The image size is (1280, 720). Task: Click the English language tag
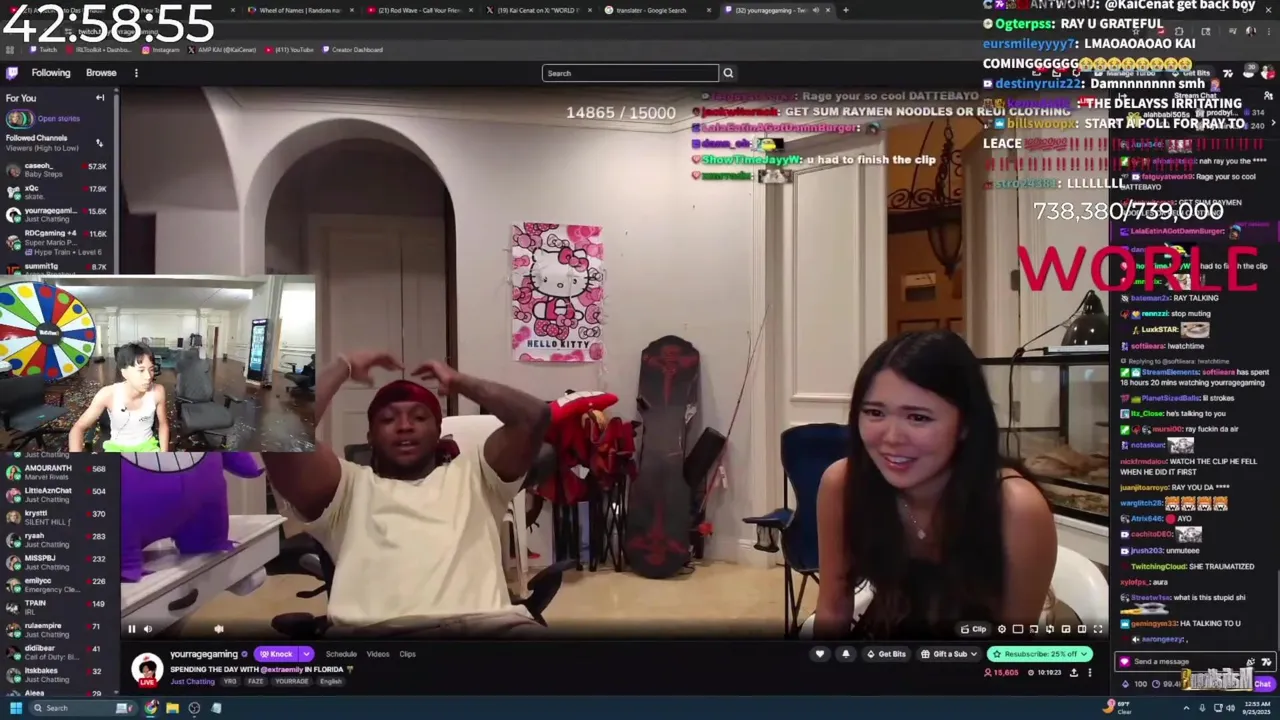tap(330, 682)
